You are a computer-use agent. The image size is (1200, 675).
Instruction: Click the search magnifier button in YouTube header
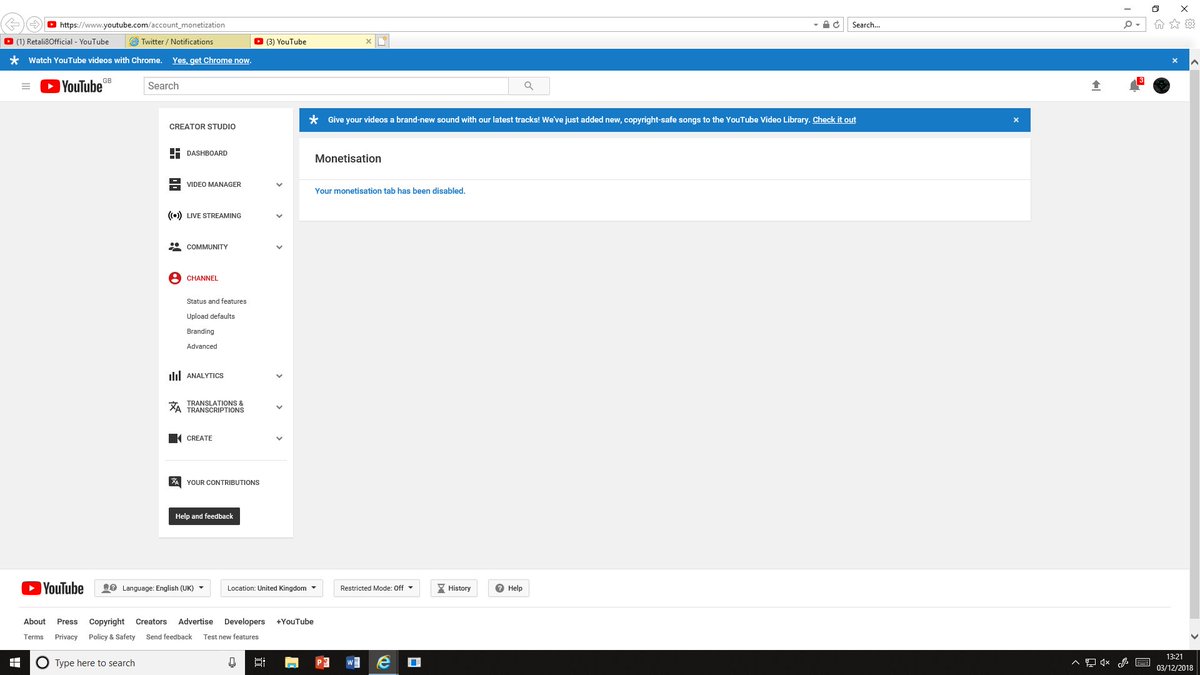(x=528, y=86)
